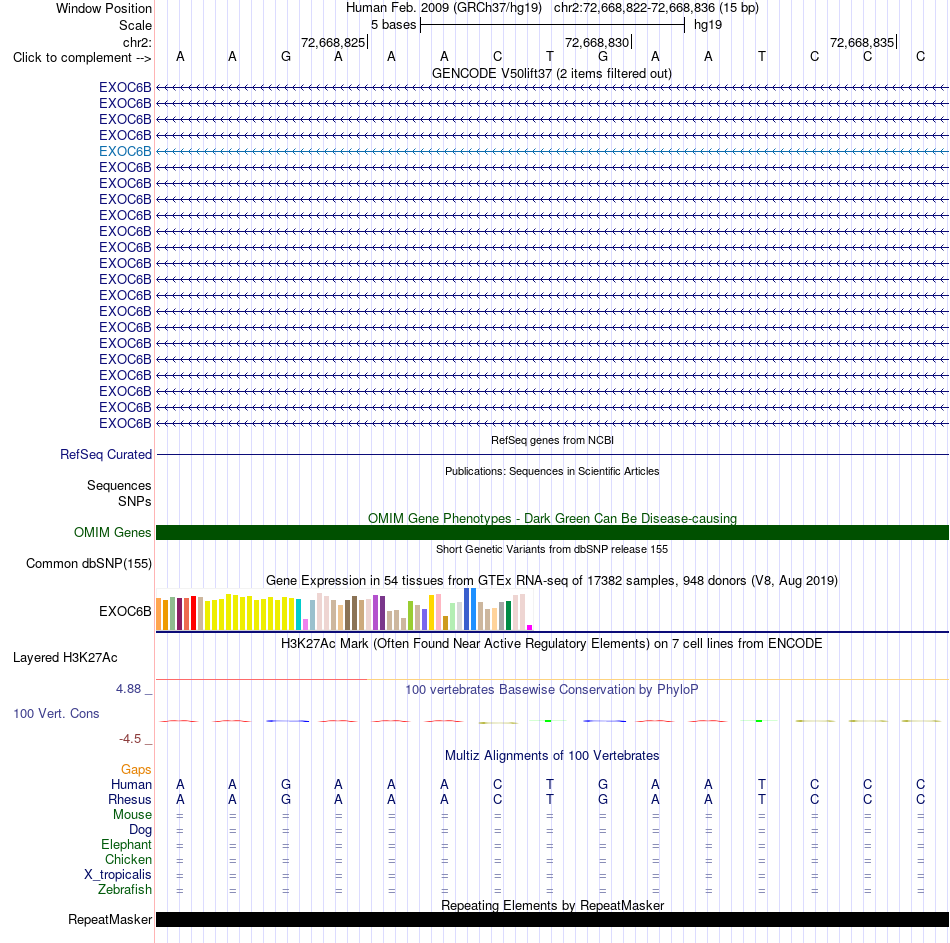Open OMIM Gene Phenotypes track title
This screenshot has width=950, height=943.
(552, 519)
